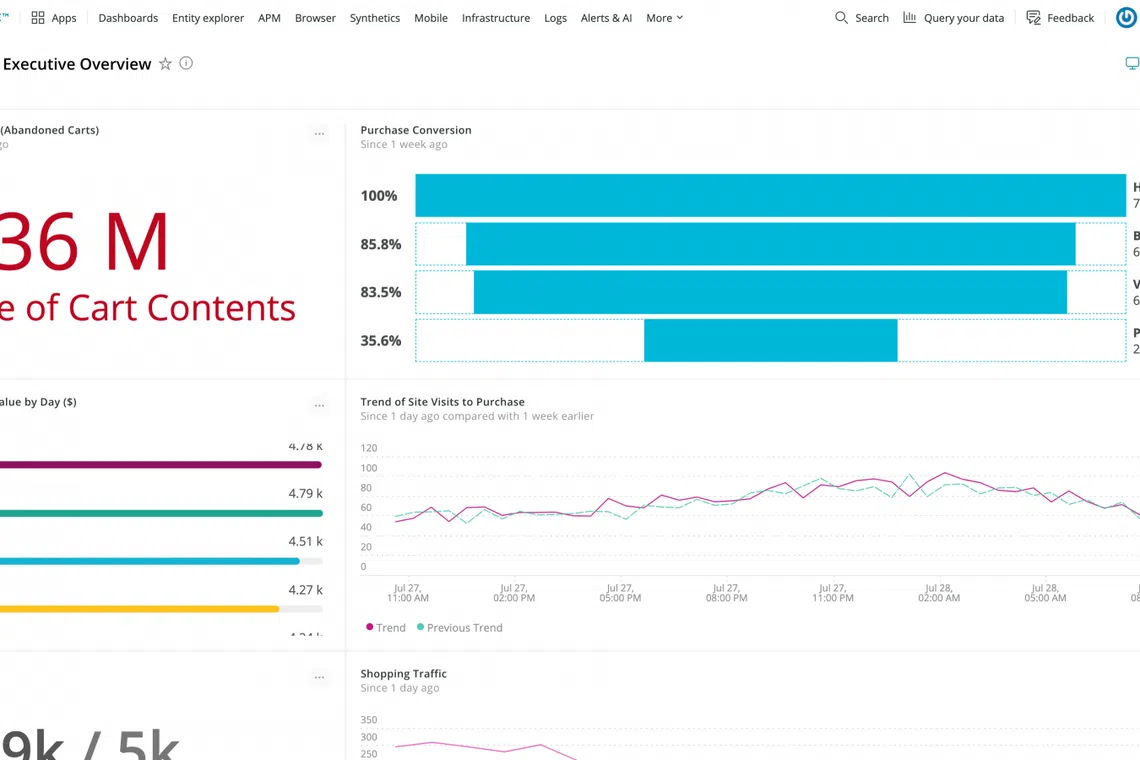Go to the Dashboards menu item
Screen dimensions: 1140x760
(128, 18)
